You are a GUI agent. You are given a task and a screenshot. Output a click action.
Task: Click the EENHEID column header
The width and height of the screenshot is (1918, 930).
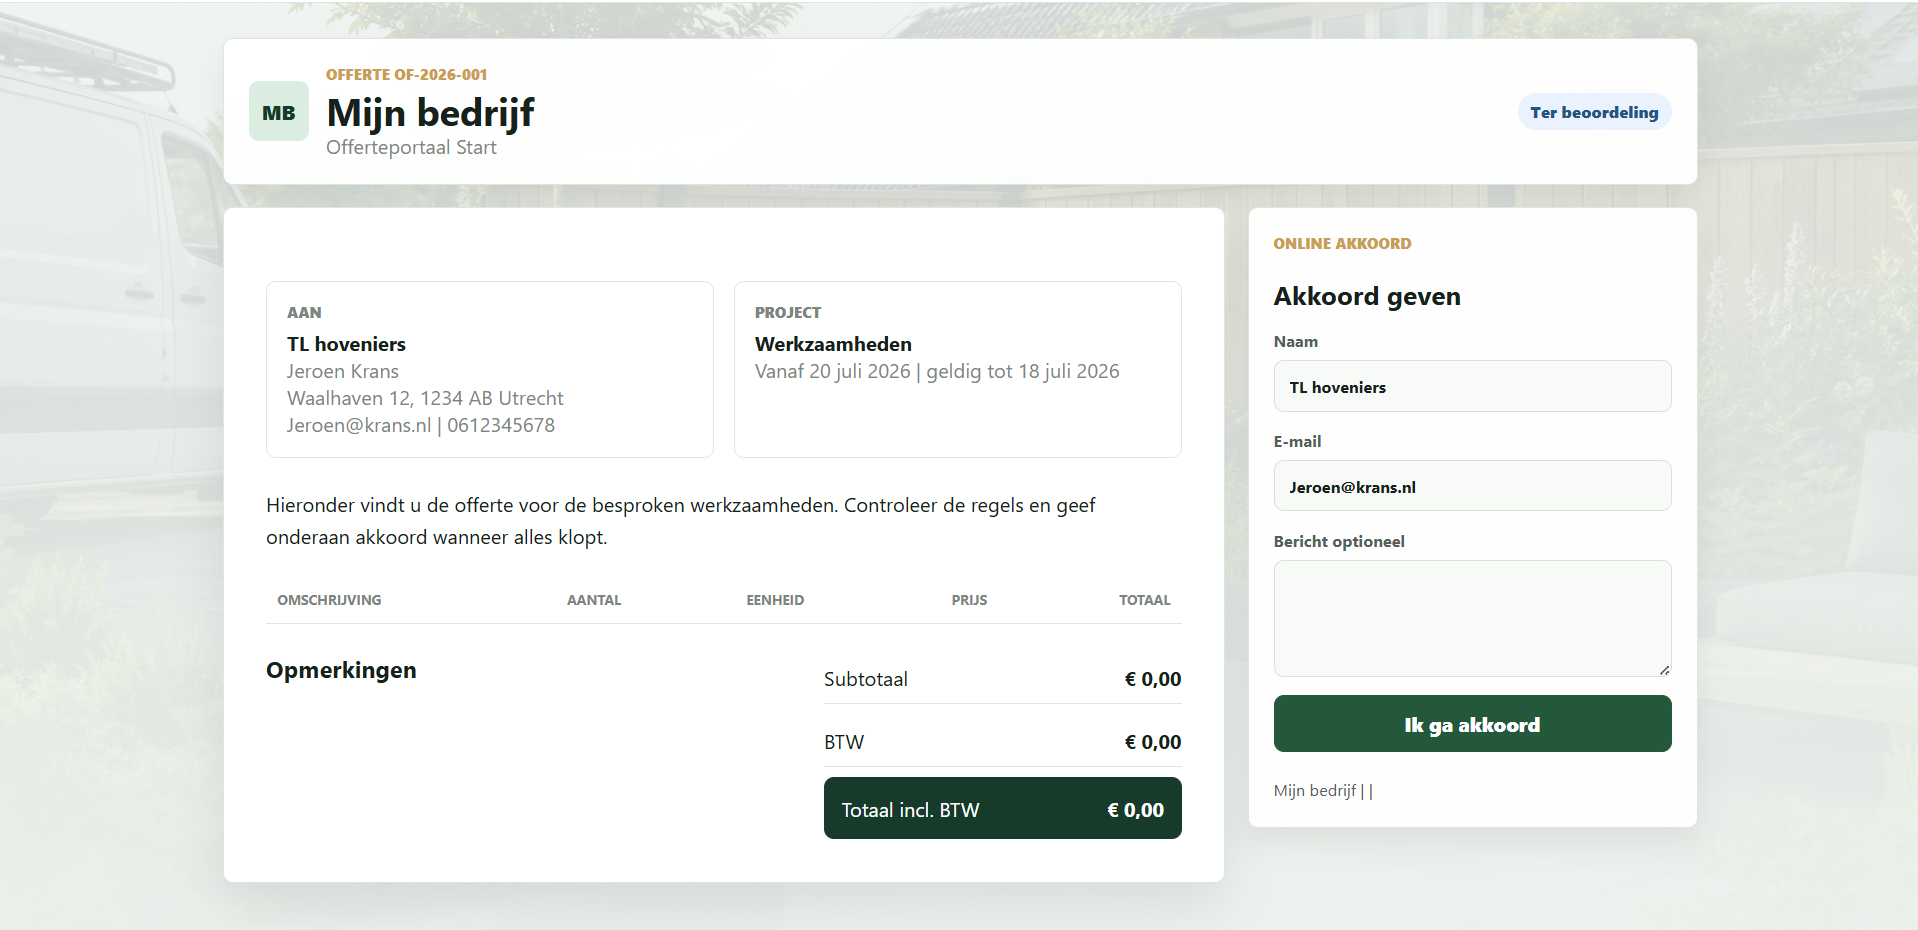click(x=775, y=600)
